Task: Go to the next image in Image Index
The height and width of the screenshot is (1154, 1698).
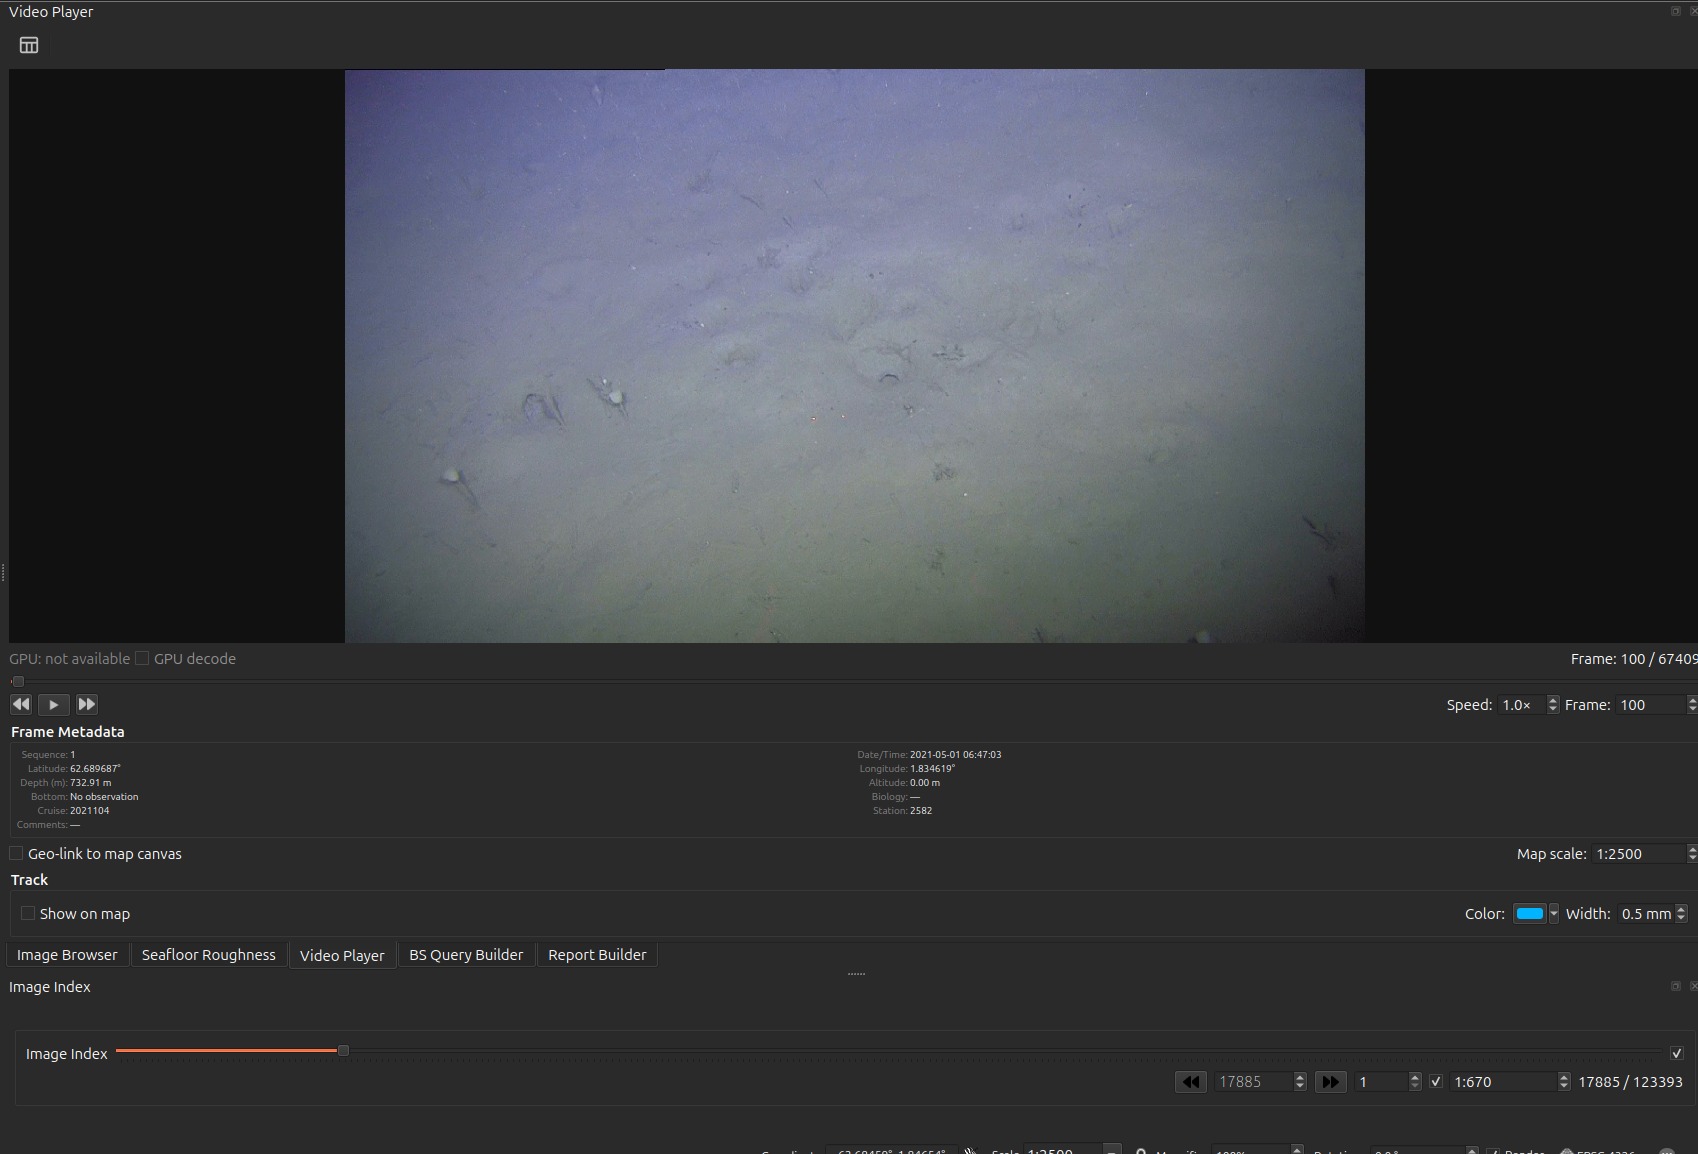Action: [x=1330, y=1082]
